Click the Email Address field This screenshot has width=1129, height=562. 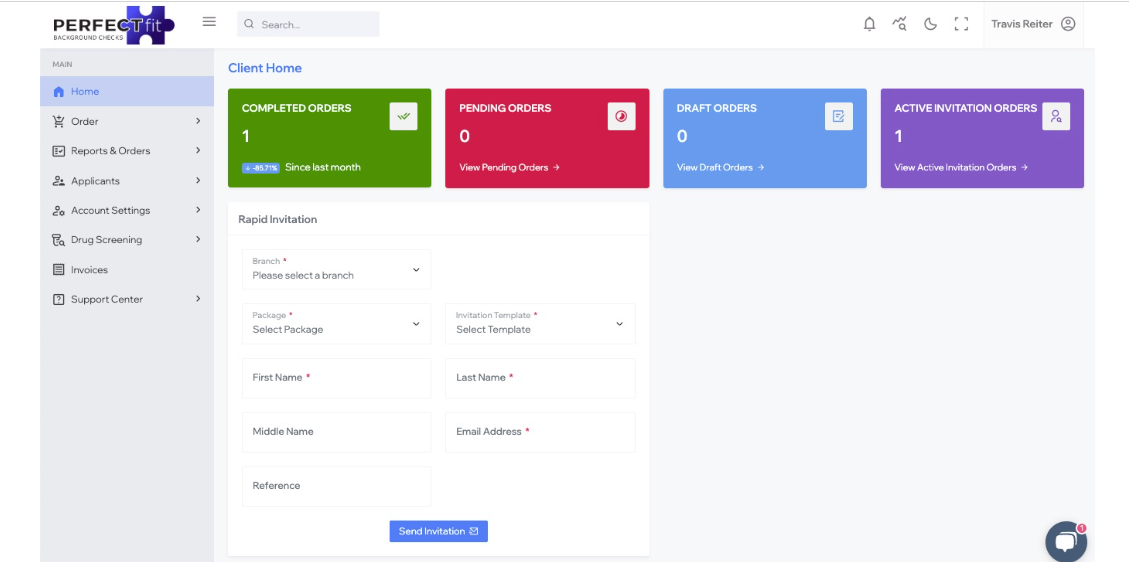(540, 432)
